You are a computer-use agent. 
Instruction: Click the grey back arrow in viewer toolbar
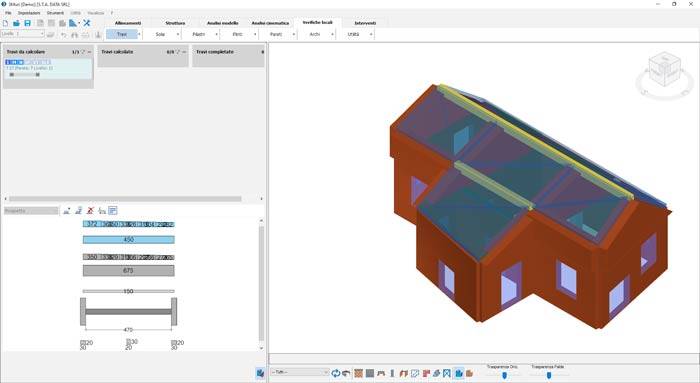coord(346,373)
